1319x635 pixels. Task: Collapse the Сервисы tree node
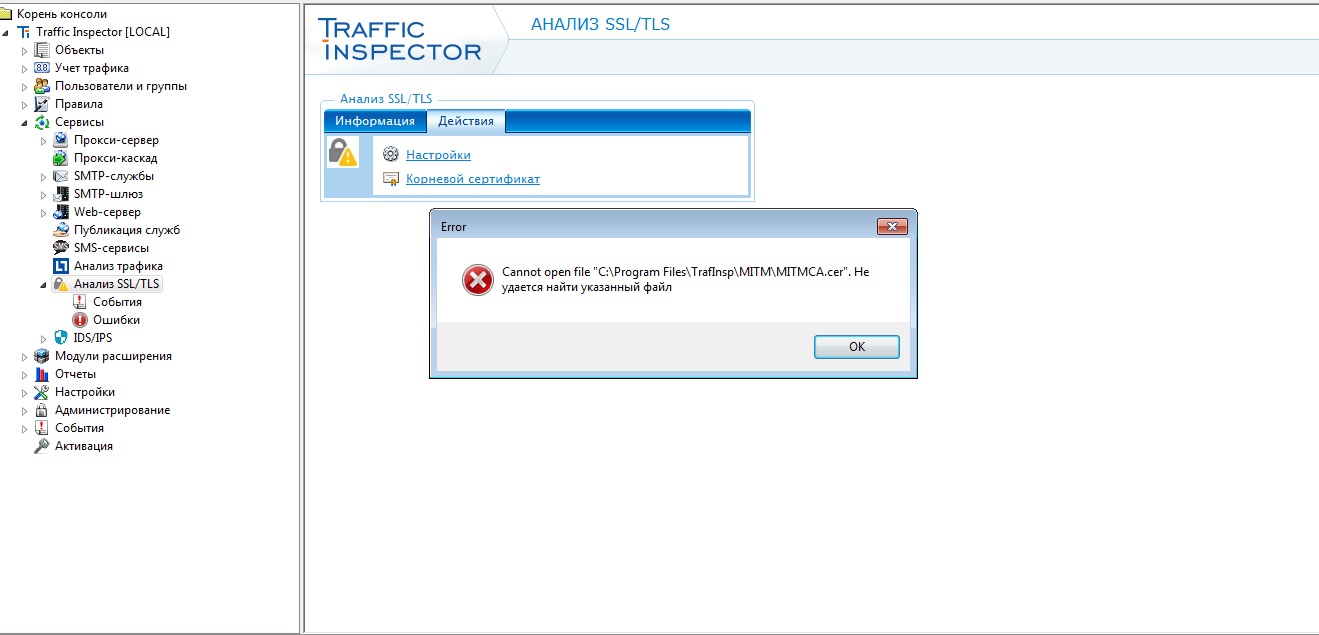pyautogui.click(x=24, y=122)
